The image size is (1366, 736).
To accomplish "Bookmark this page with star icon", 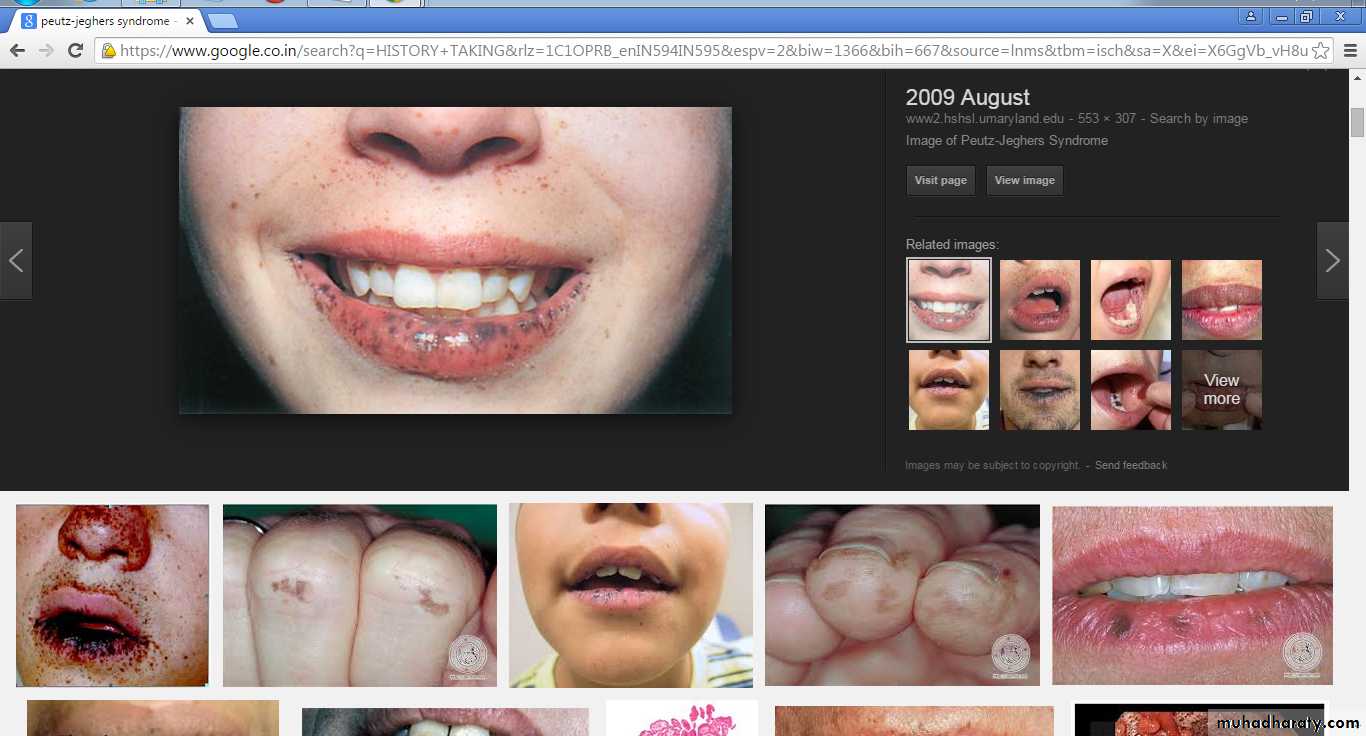I will [1321, 50].
